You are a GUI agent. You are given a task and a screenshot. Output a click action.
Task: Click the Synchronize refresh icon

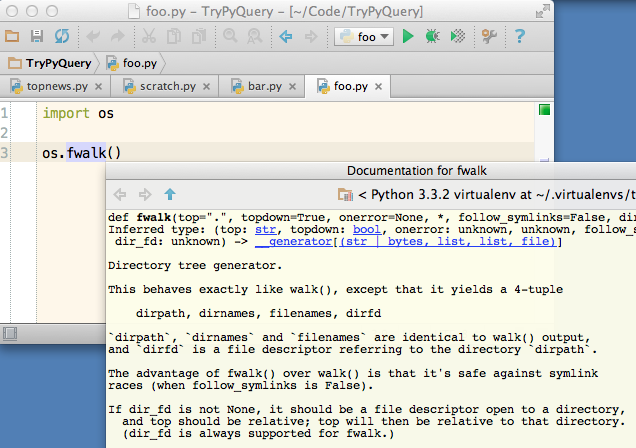(62, 36)
